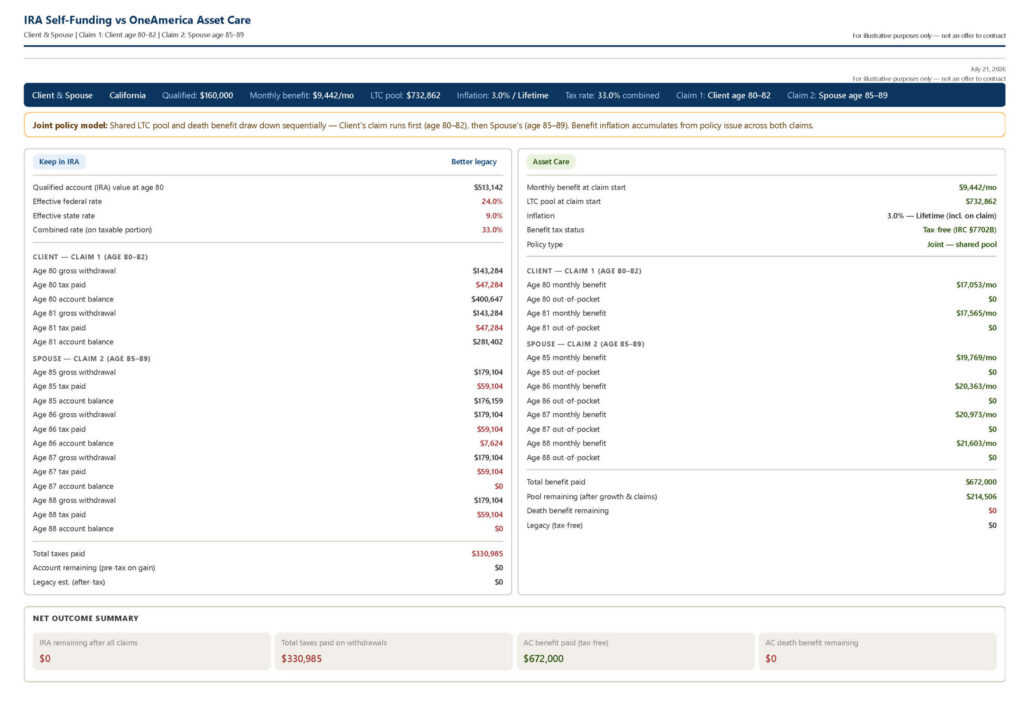Select the 'Age 88 out-of-pocket' label
This screenshot has width=1024, height=701.
click(563, 458)
